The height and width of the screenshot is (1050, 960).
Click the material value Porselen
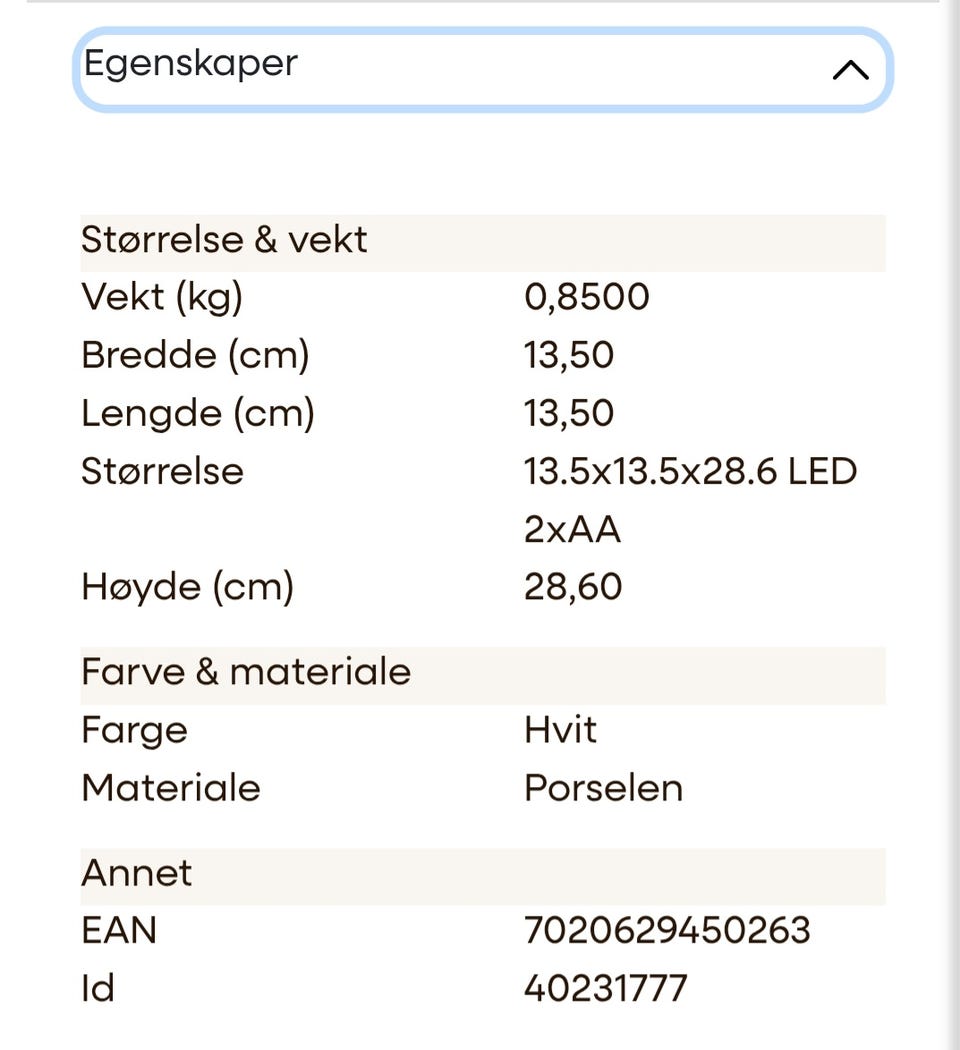pyautogui.click(x=603, y=788)
